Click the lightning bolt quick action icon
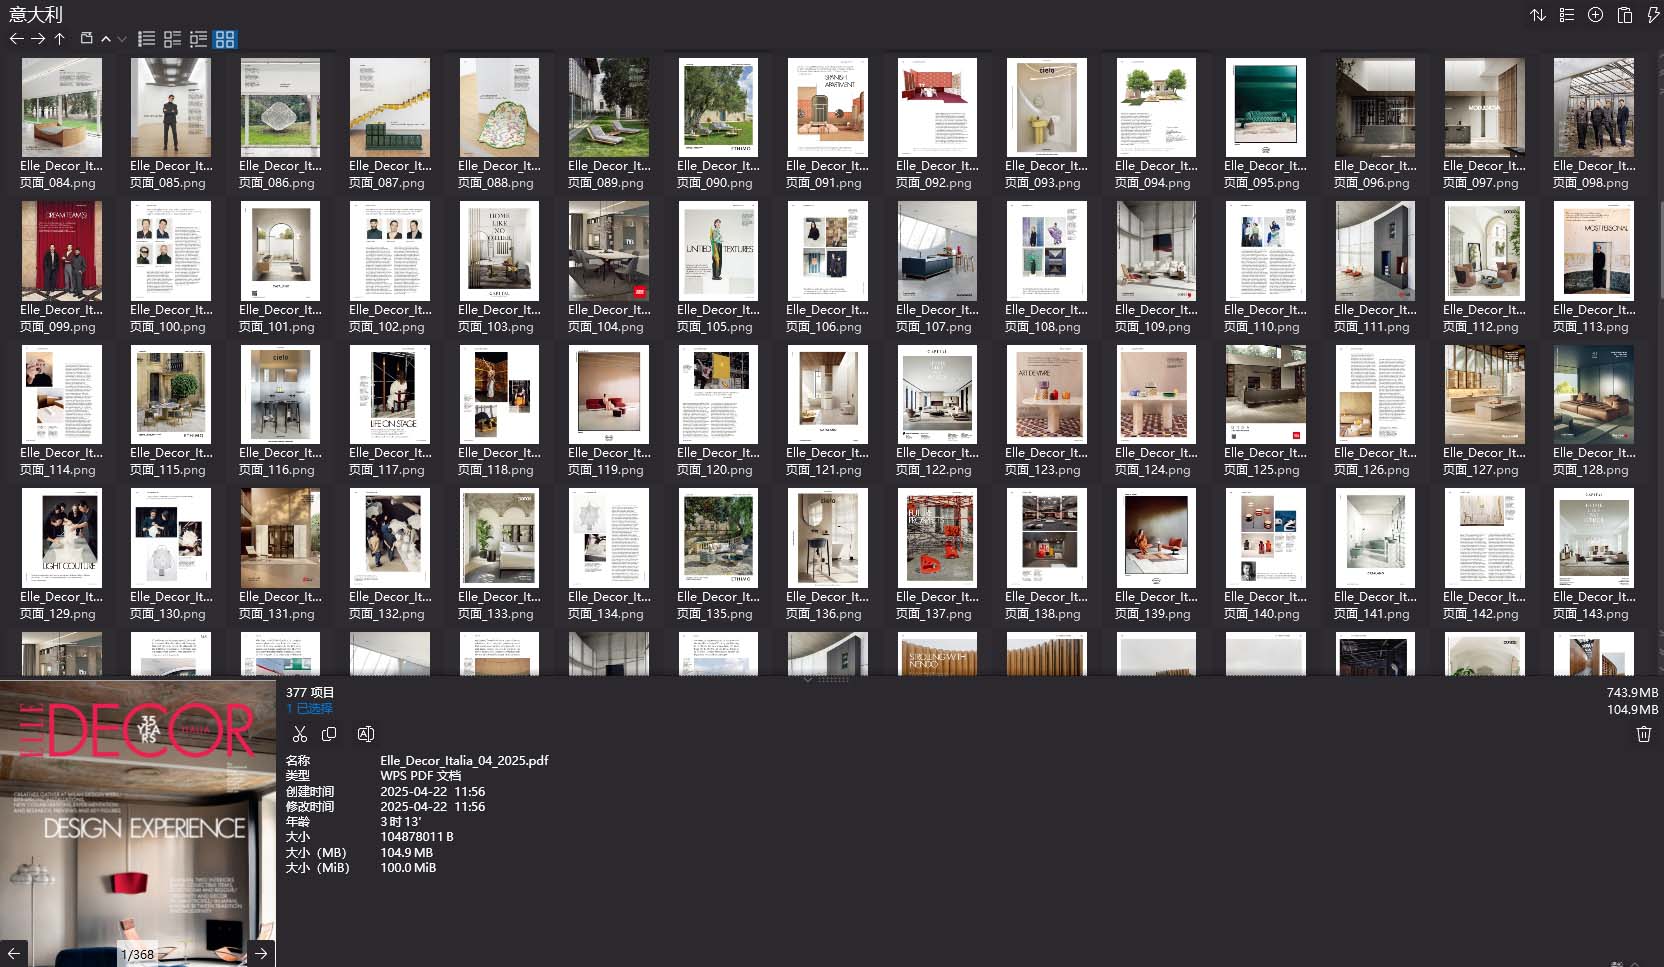The width and height of the screenshot is (1664, 967). (1653, 15)
